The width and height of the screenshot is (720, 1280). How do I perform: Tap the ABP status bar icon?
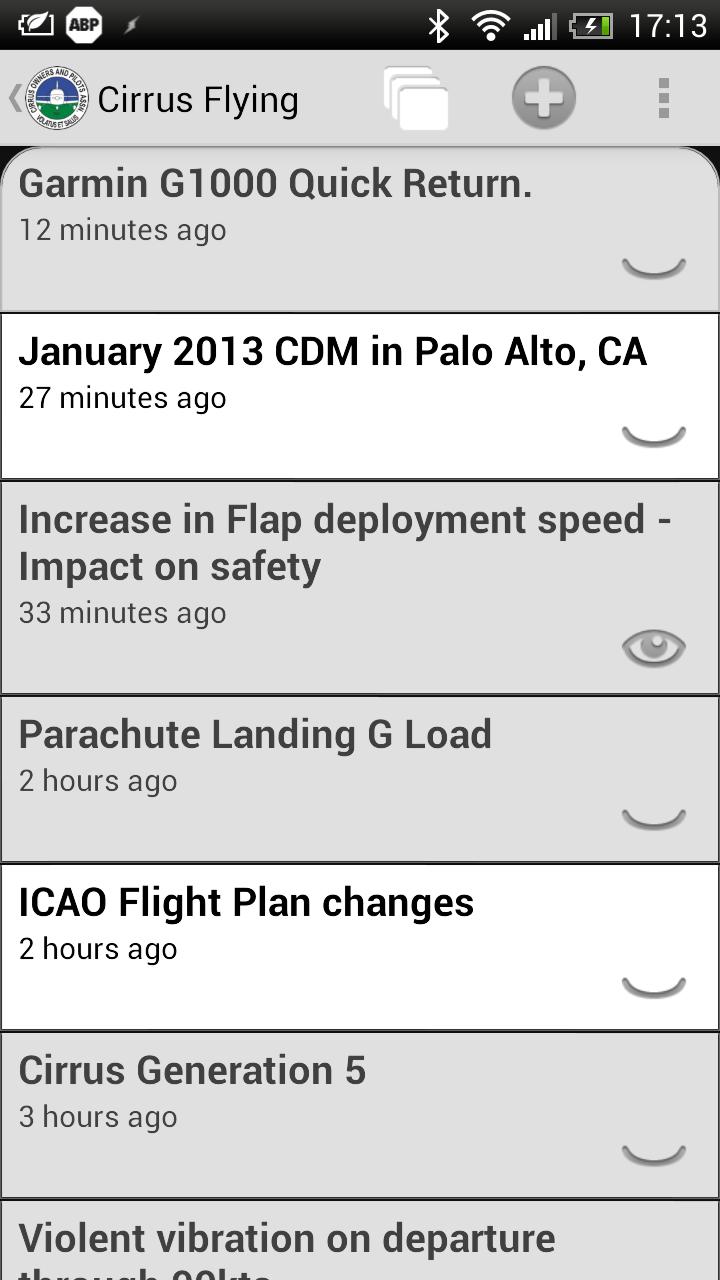[84, 25]
